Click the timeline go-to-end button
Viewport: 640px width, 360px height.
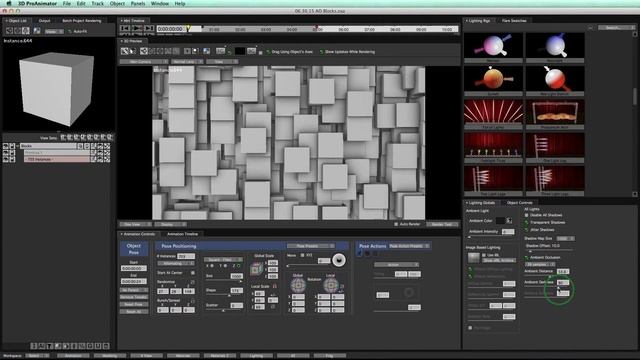[149, 29]
